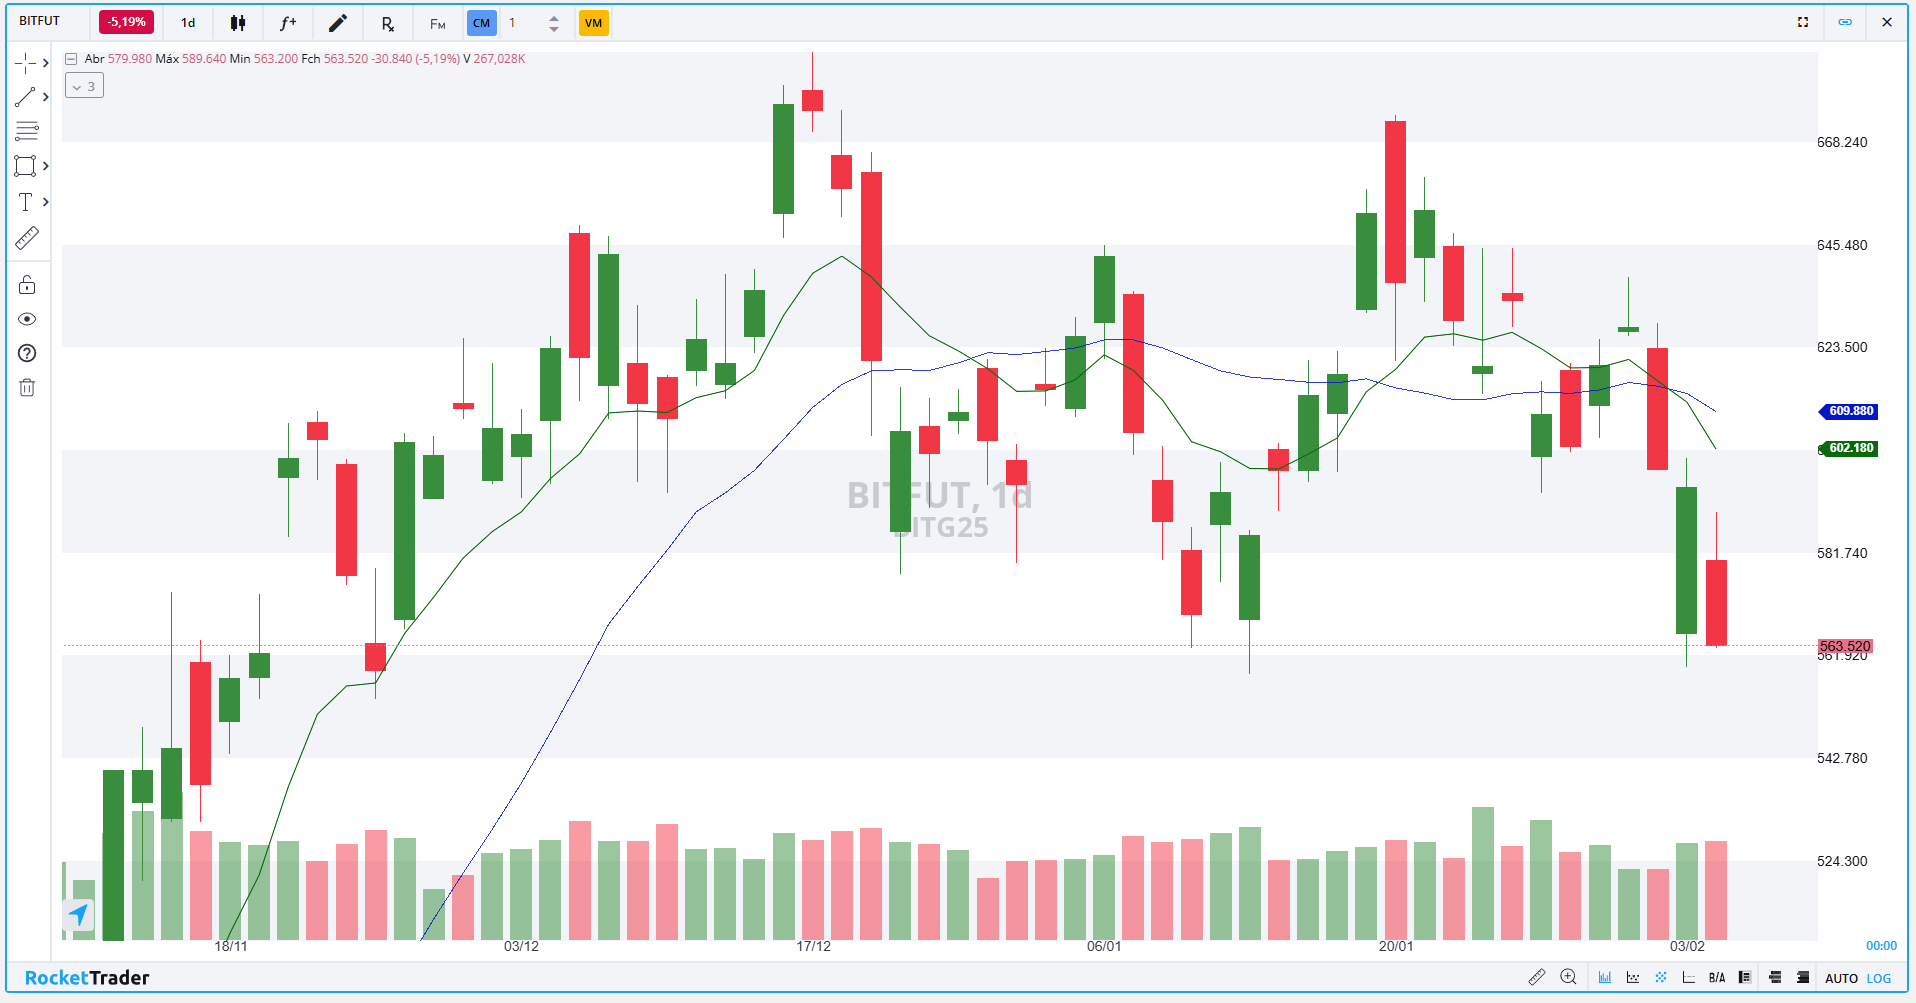This screenshot has width=1916, height=1003.
Task: Expand the crosshair cursor tool options
Action: coord(45,63)
